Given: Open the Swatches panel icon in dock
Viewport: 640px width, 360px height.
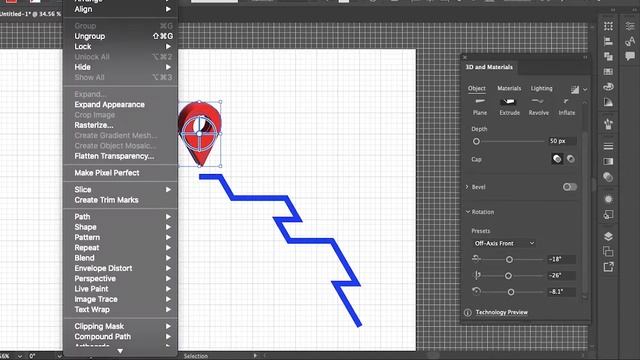Looking at the screenshot, I should coord(608,72).
